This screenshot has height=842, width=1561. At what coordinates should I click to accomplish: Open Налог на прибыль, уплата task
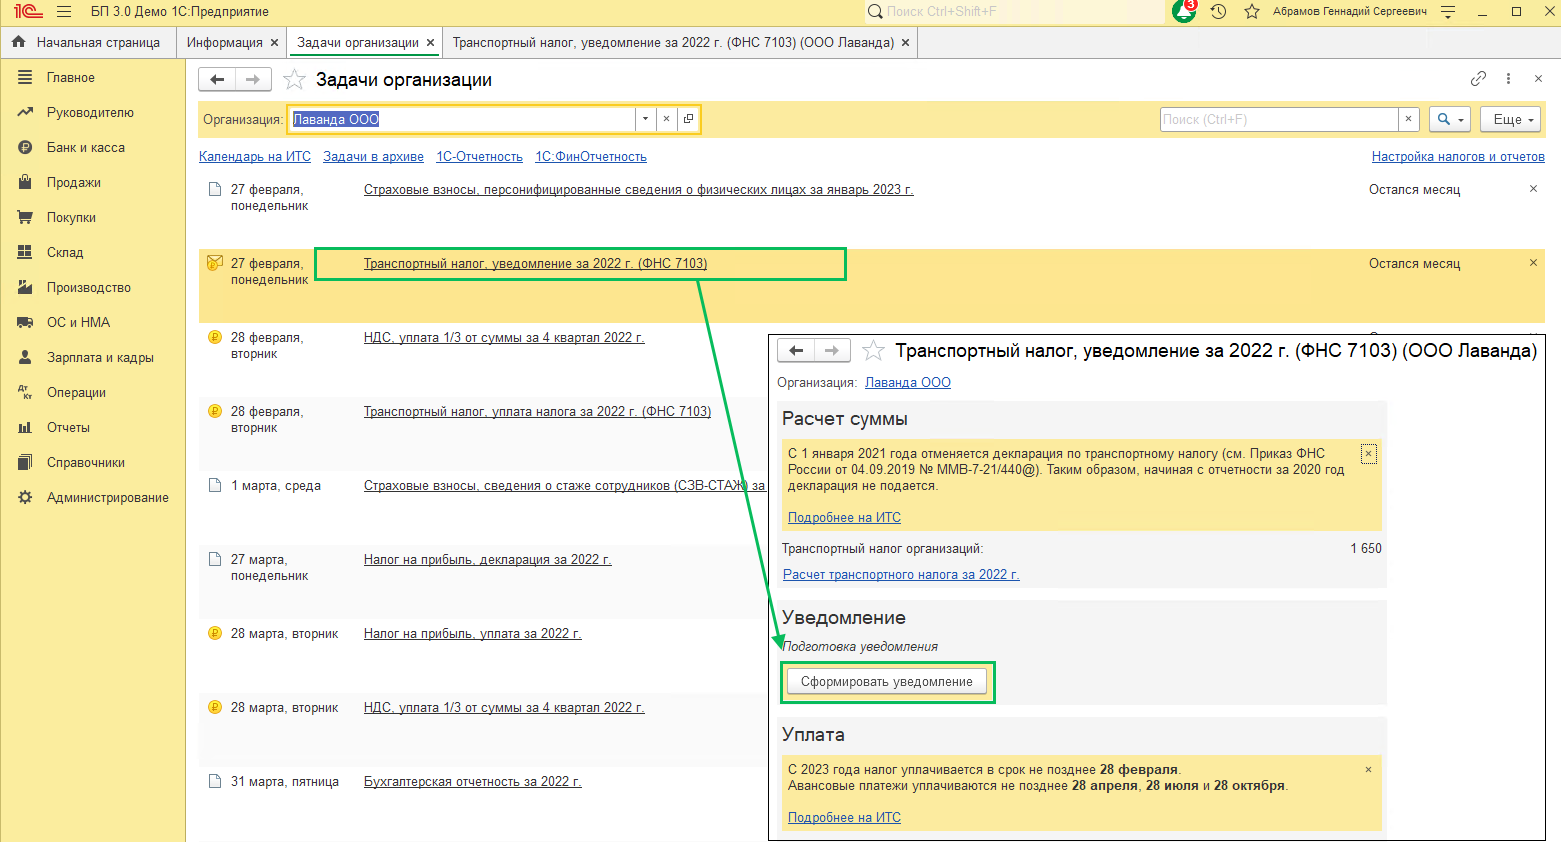tap(472, 634)
